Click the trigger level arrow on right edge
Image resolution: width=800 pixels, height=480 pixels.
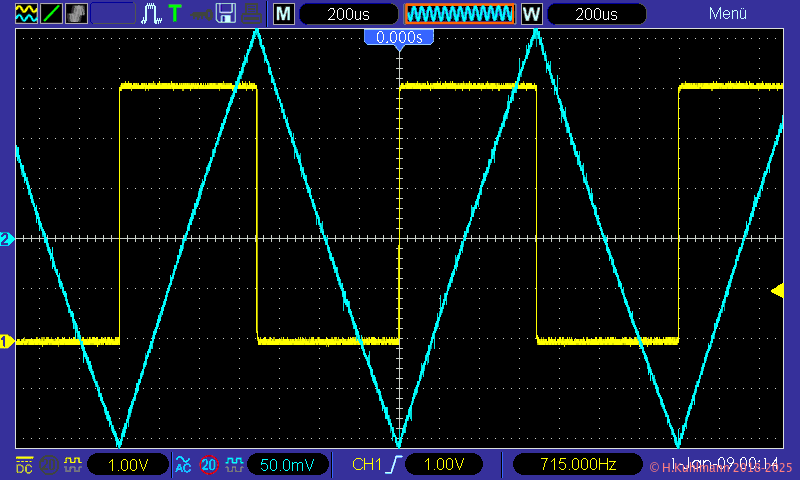coord(776,290)
